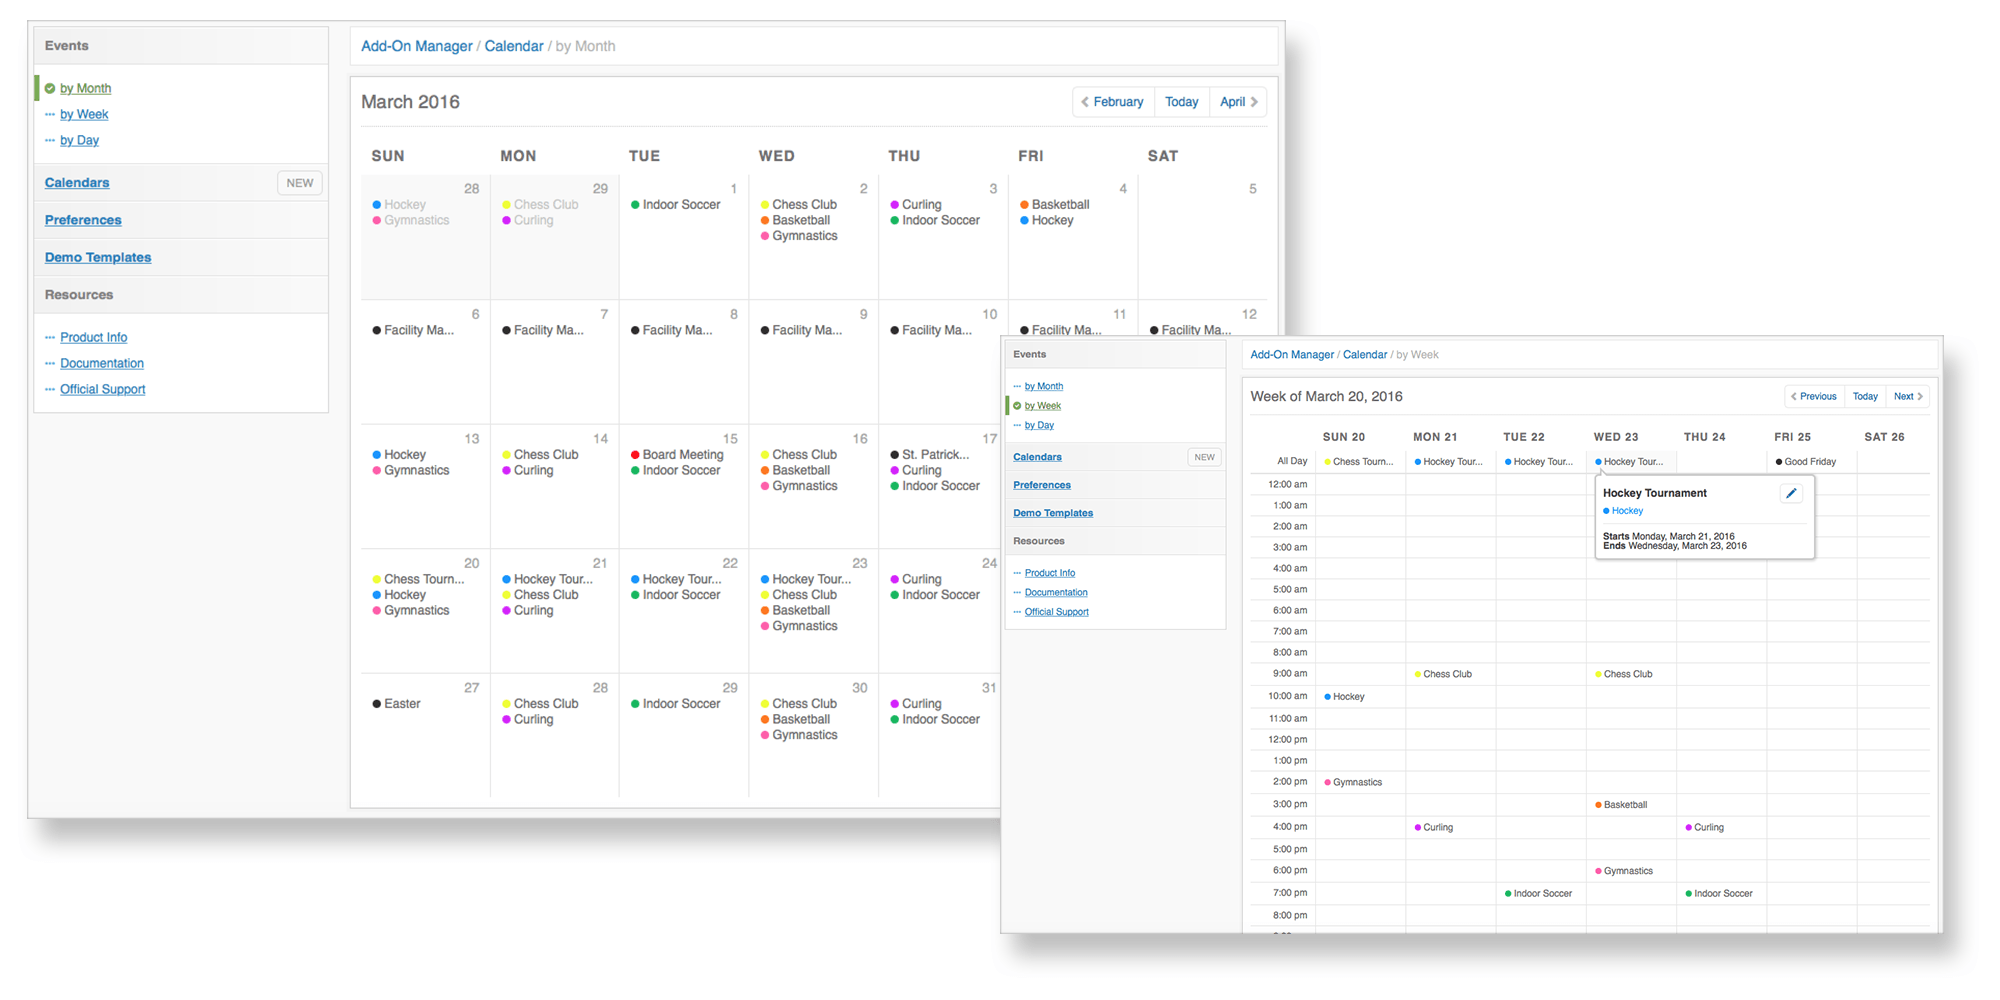The image size is (2000, 1000).
Task: Click the pencil edit icon in Hockey Tournament popup
Action: click(1791, 493)
